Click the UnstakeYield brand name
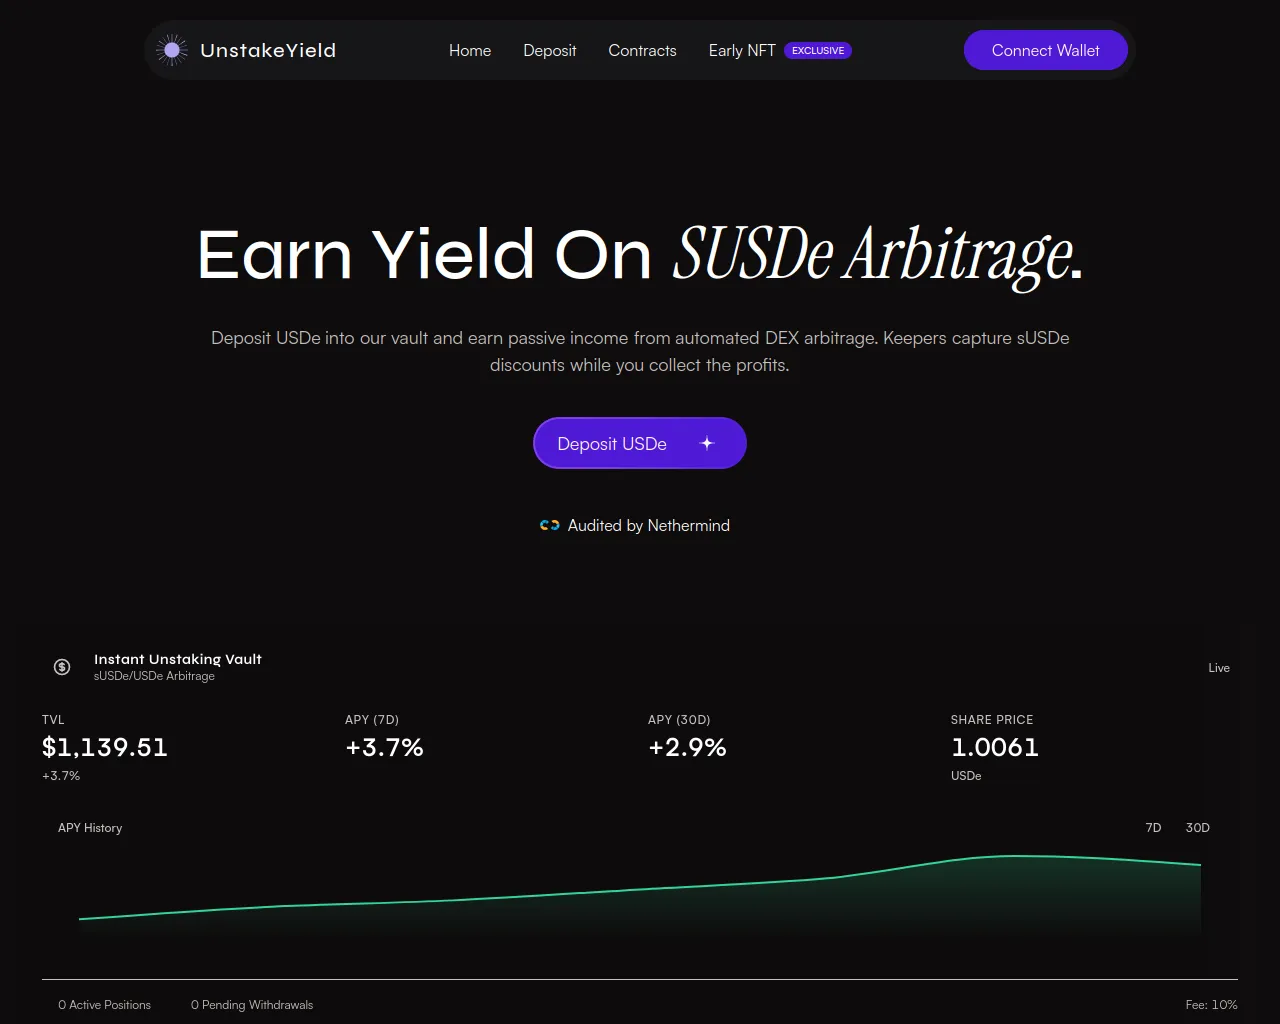Viewport: 1280px width, 1024px height. pyautogui.click(x=268, y=50)
